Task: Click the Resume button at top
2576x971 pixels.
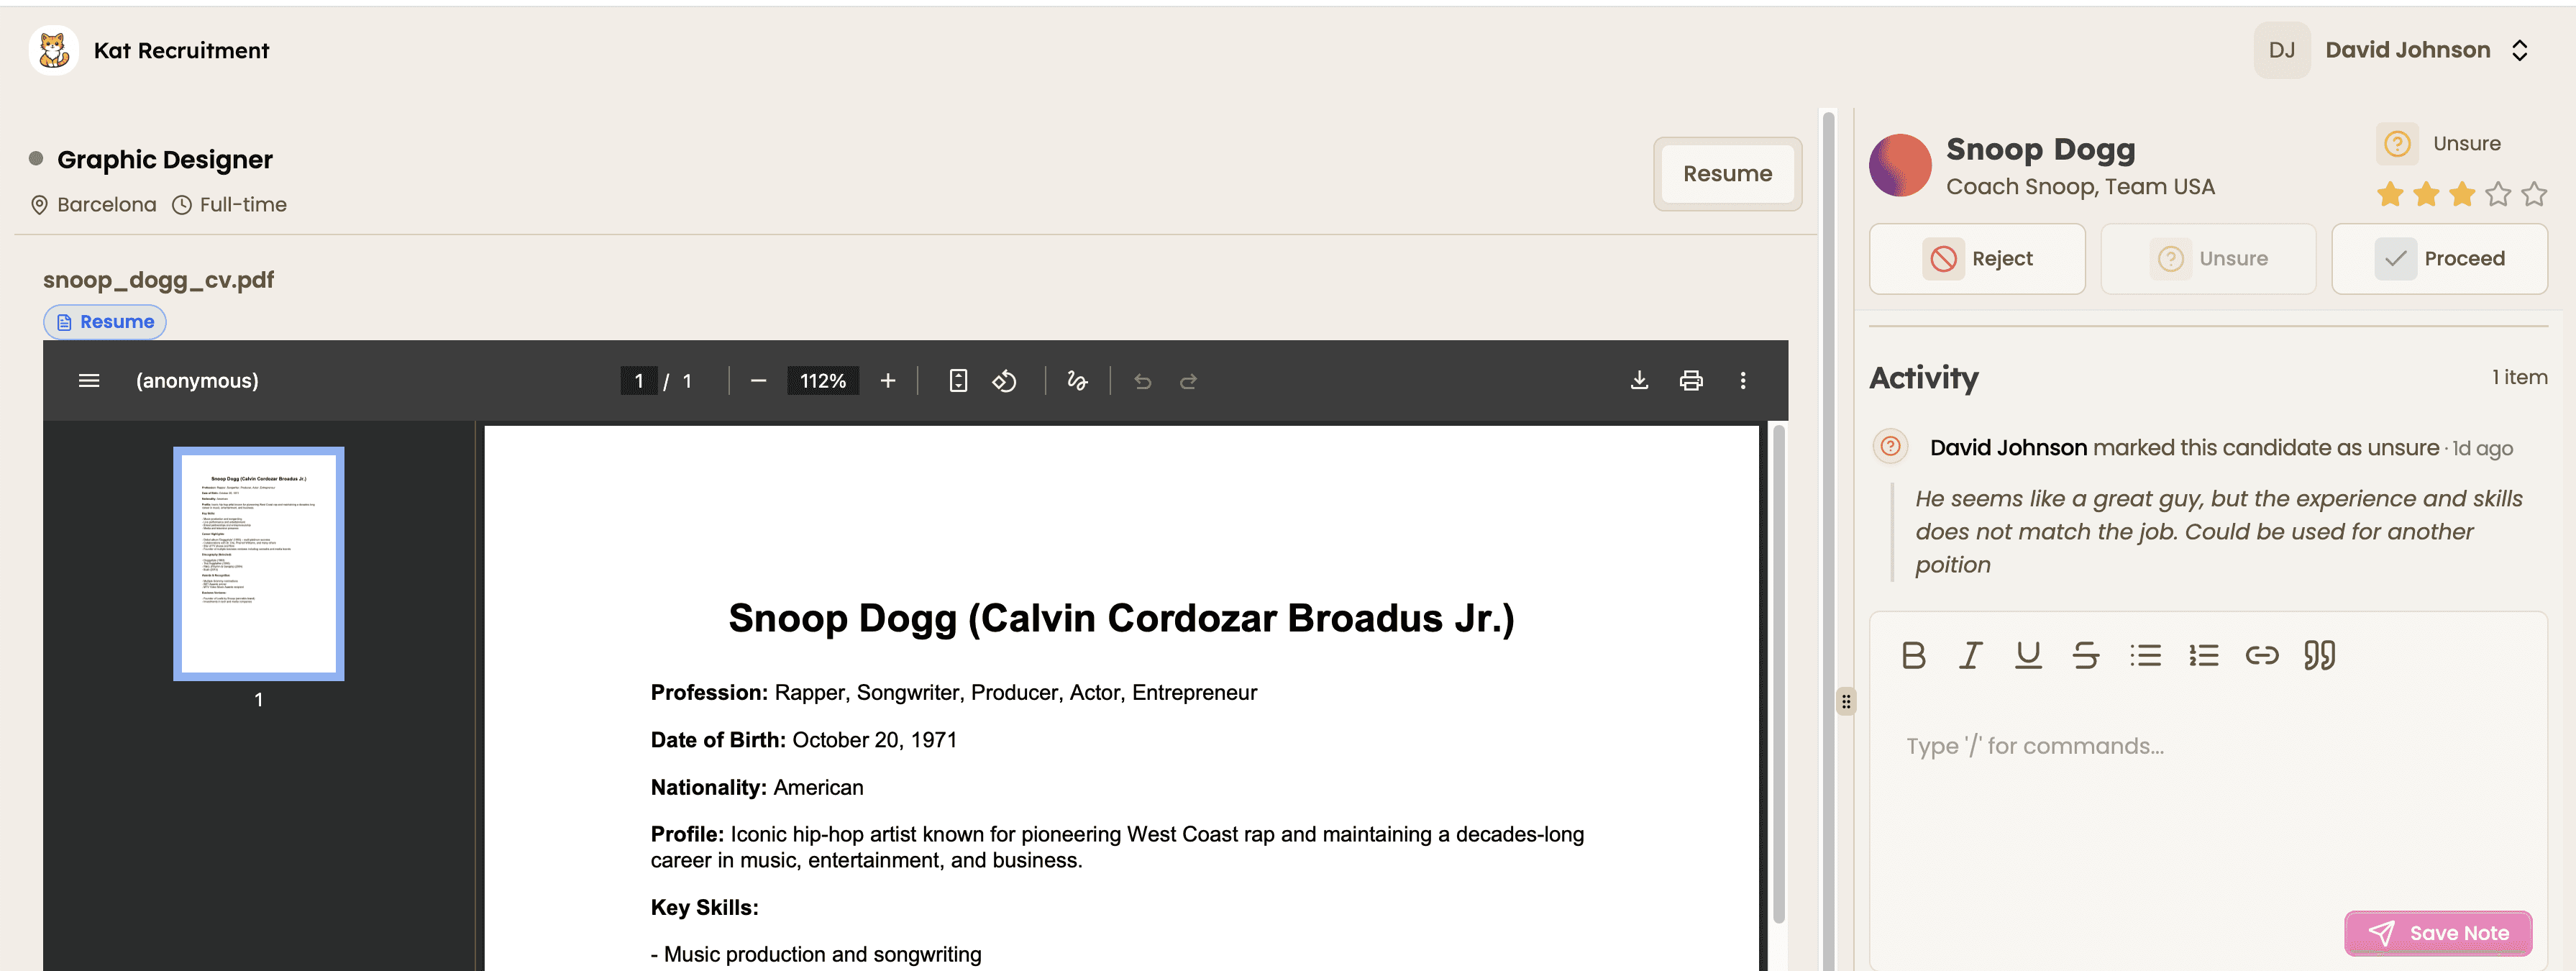Action: point(1727,174)
